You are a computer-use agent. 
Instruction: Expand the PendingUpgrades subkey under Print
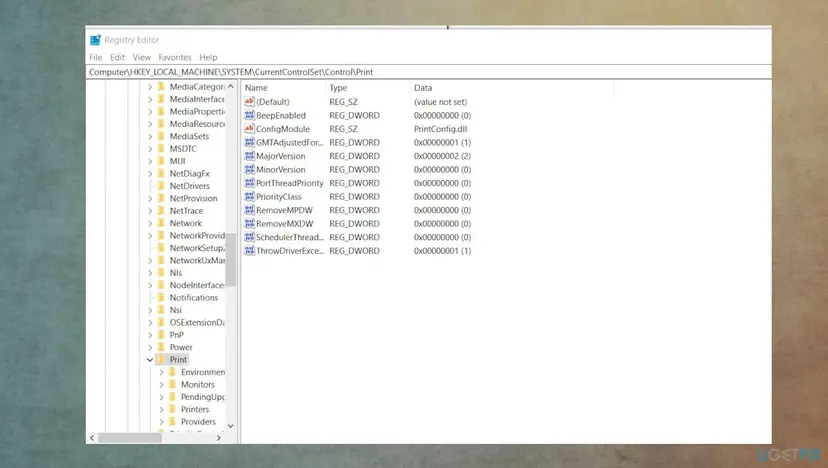click(162, 397)
